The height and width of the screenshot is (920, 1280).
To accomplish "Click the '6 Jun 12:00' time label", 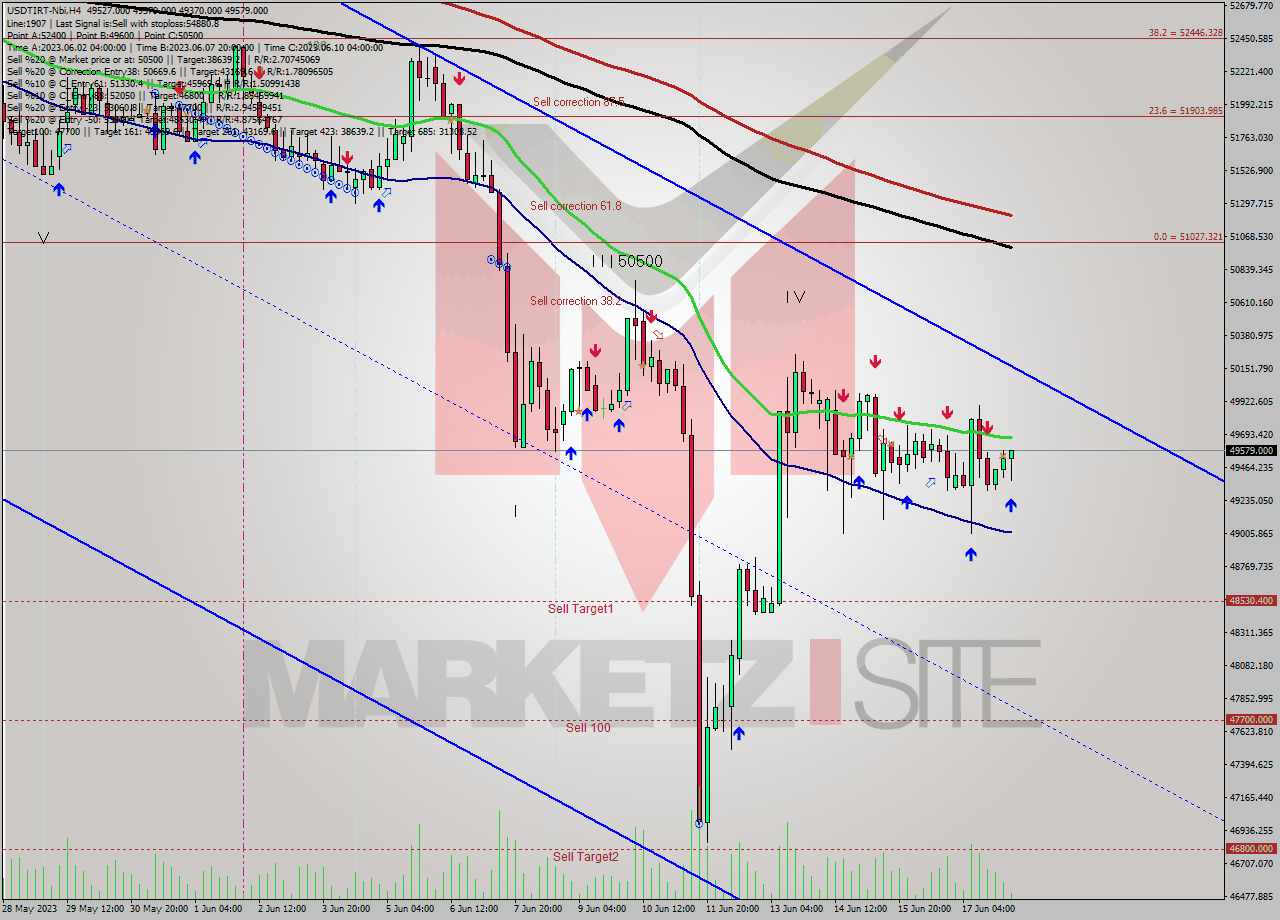I will pos(474,909).
